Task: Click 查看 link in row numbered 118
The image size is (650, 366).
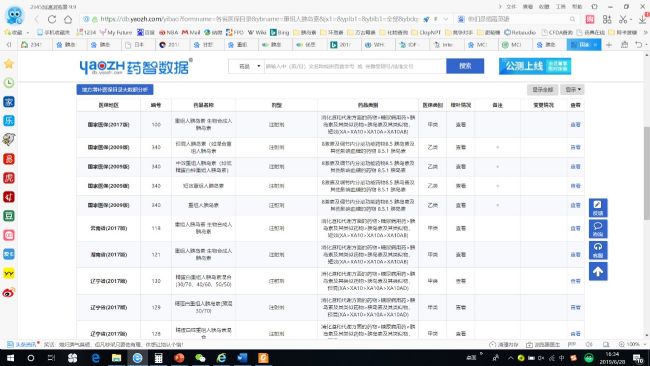Action: (x=575, y=228)
